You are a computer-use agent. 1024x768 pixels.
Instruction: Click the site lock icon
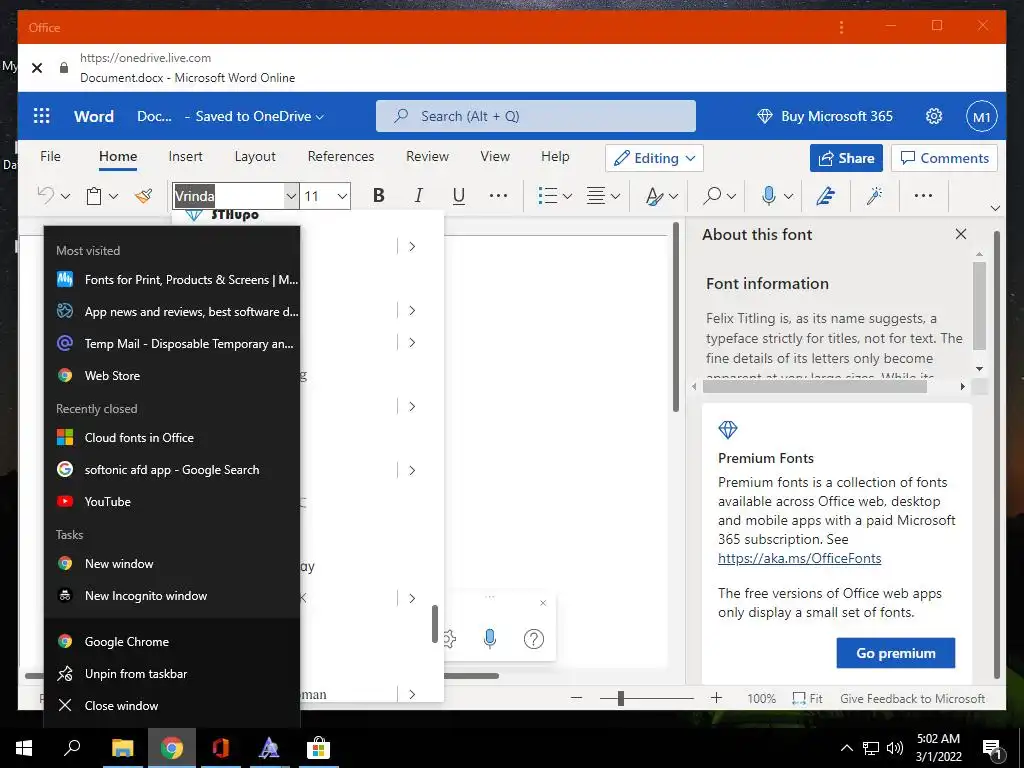click(63, 67)
